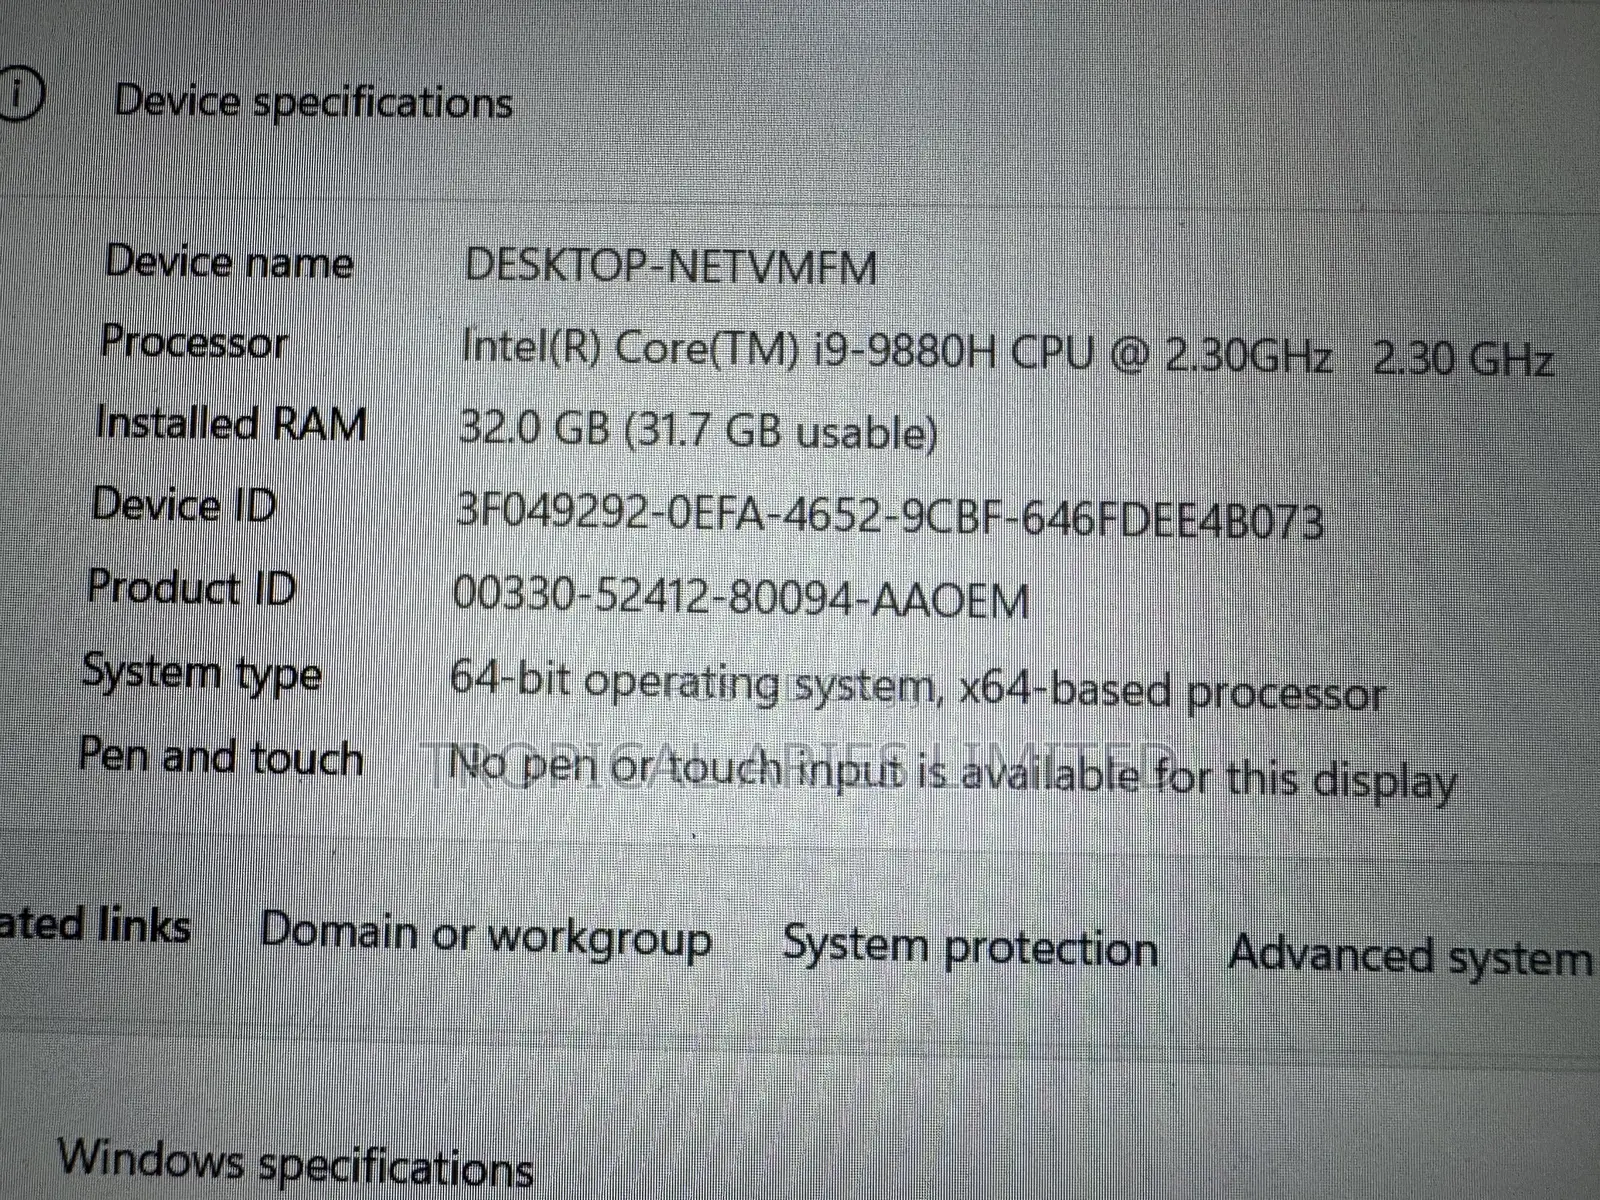
Task: Select the Product ID value 00330-52412-80094-AAOEM
Action: (741, 597)
